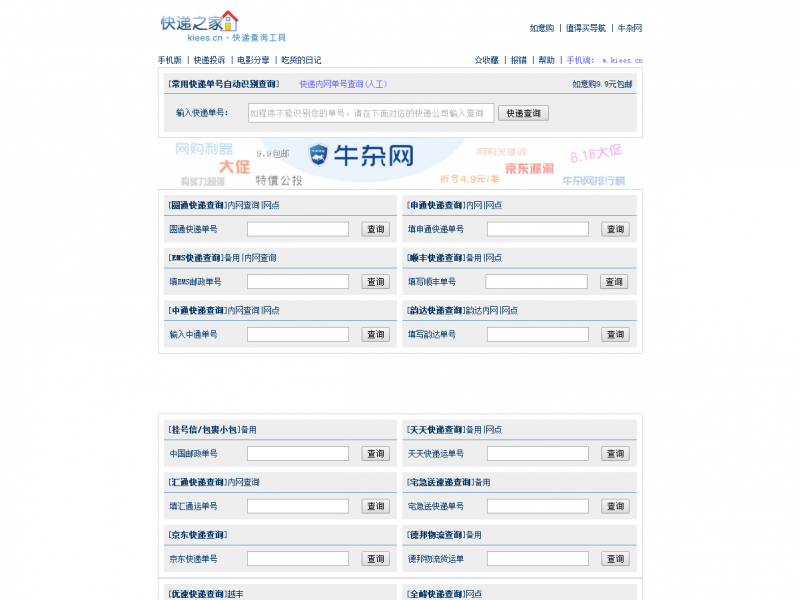The height and width of the screenshot is (600, 800).
Task: Focus the 输入中通单号 input field
Action: (x=298, y=334)
